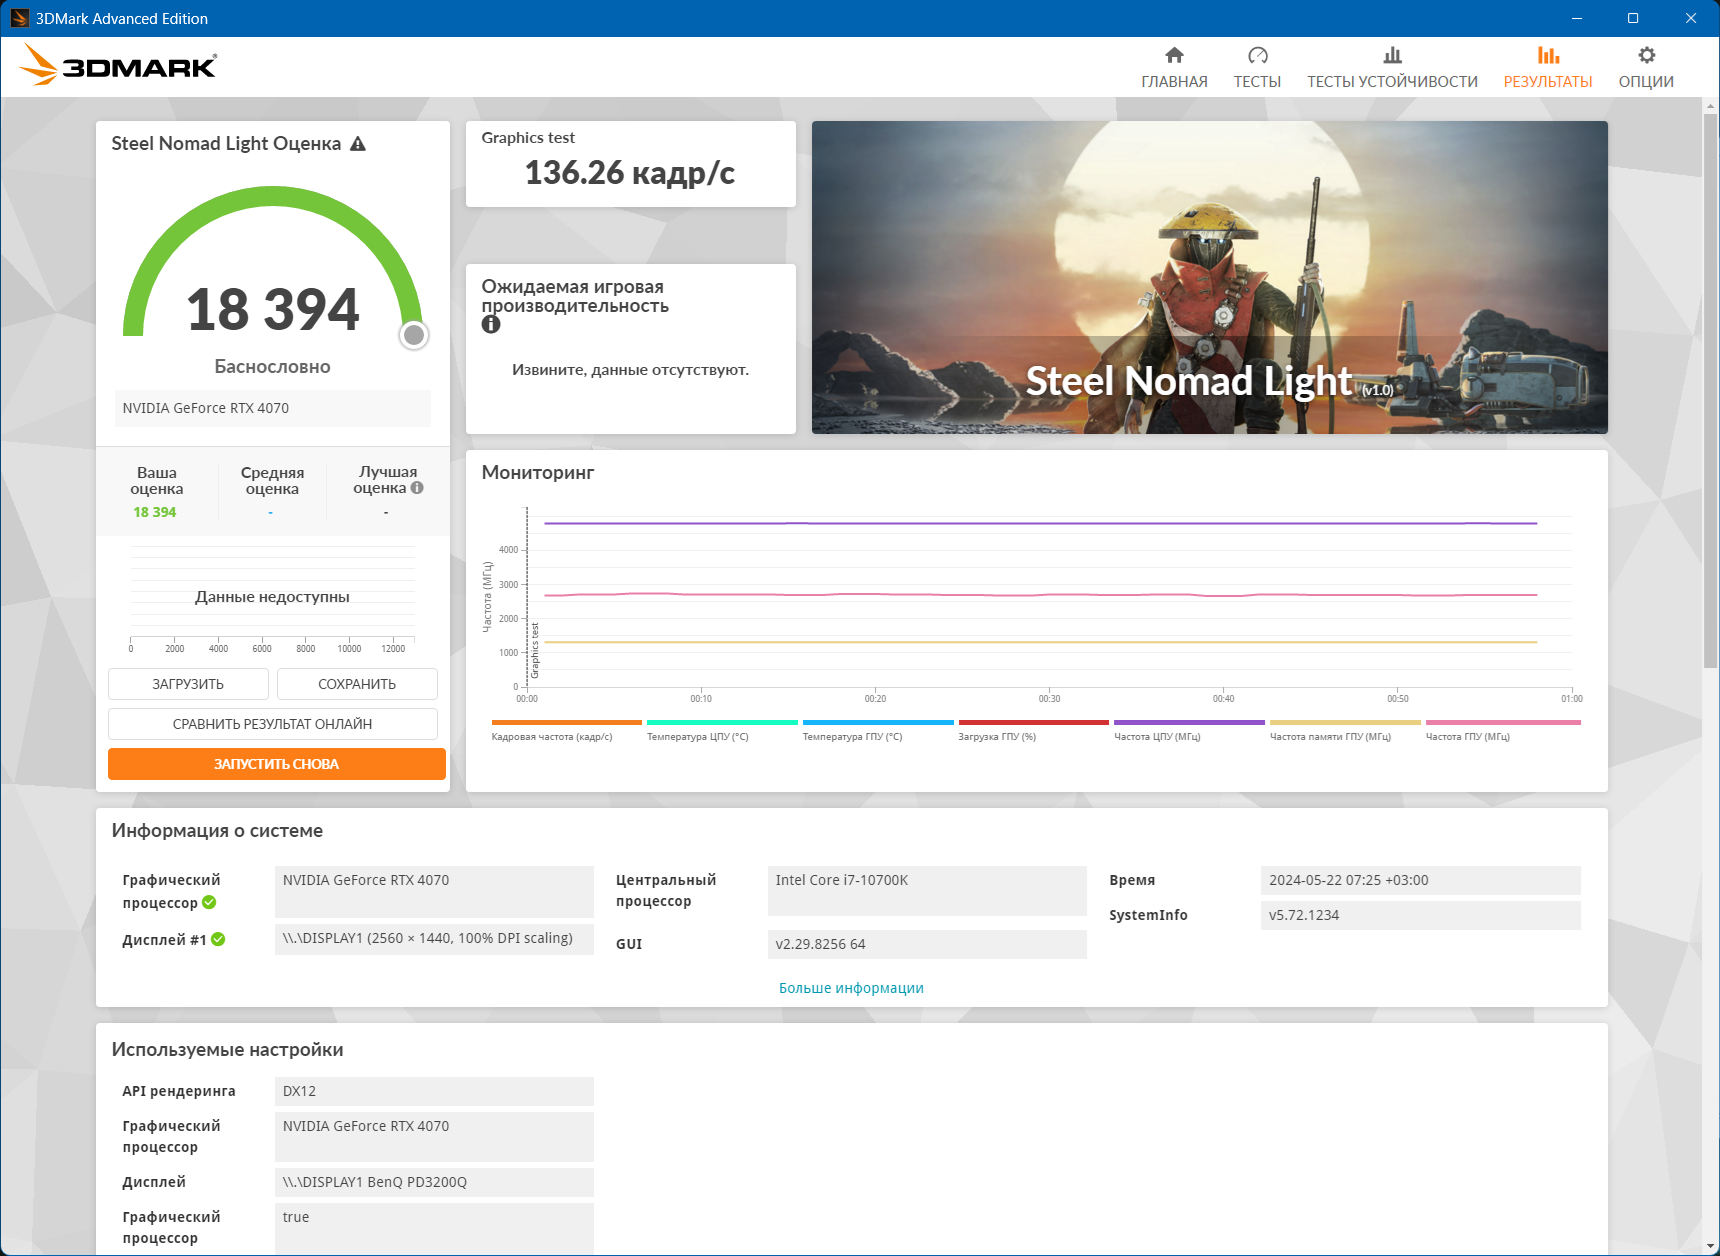
Task: Click the СОХРАНИТЬ button
Action: [x=357, y=684]
